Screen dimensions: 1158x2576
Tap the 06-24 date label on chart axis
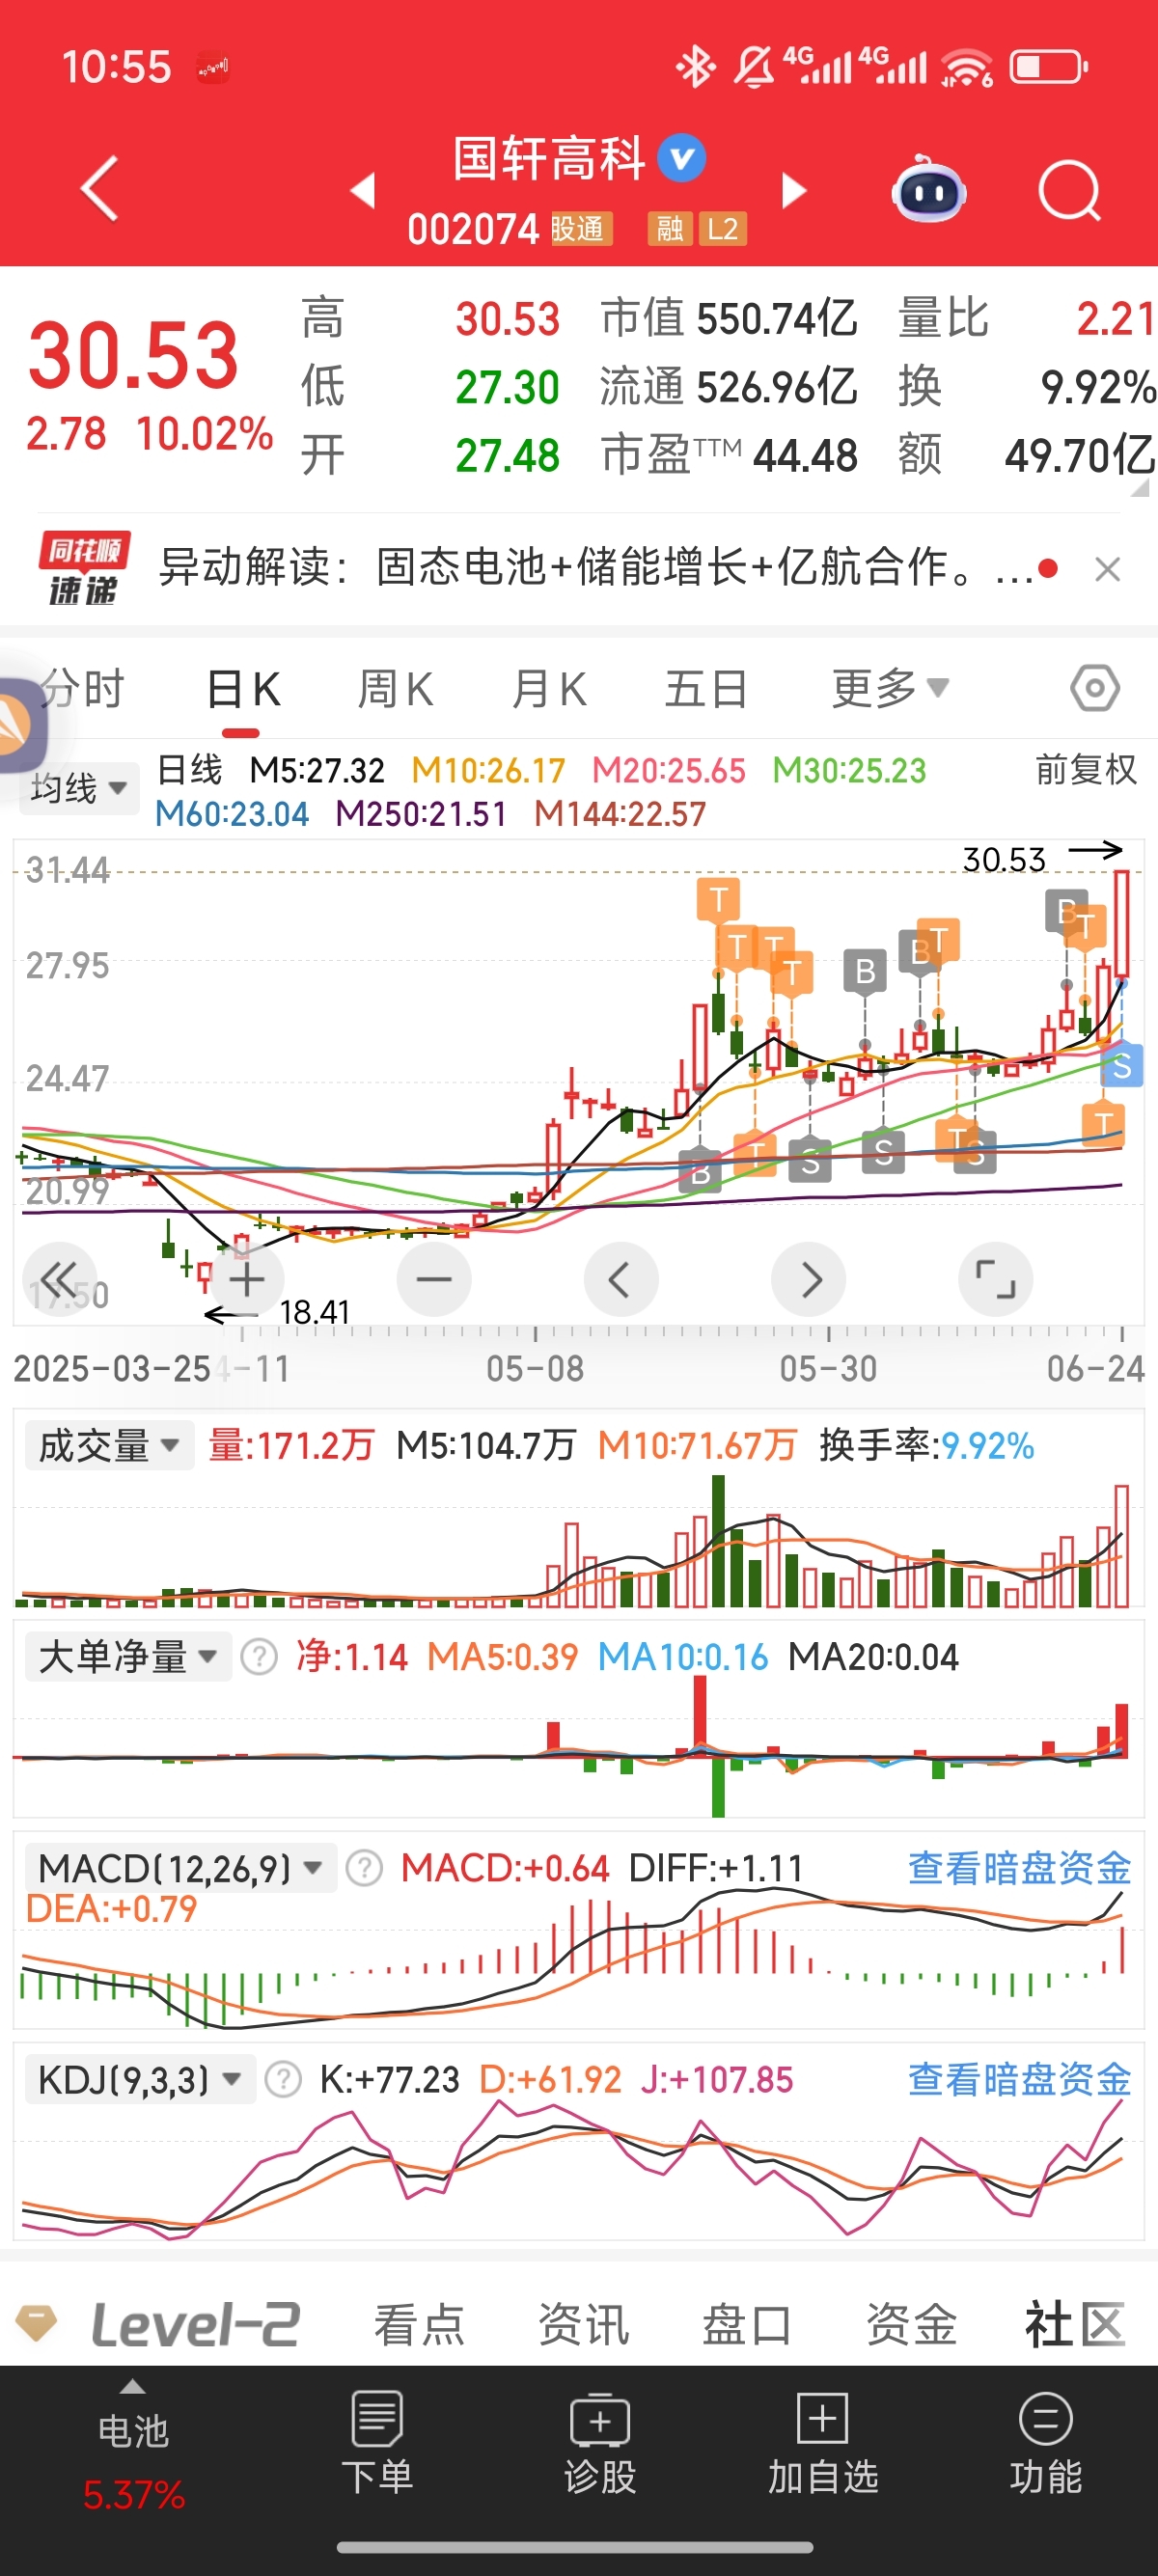1095,1368
